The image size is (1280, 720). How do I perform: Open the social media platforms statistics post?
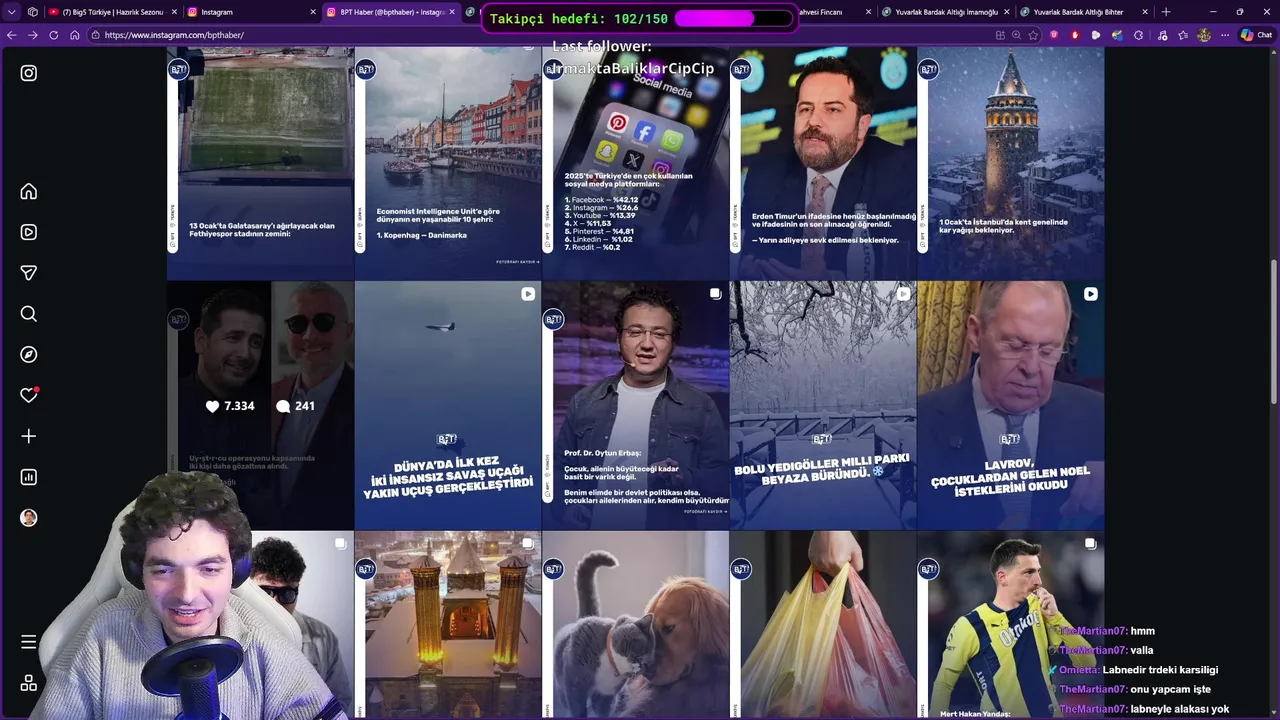[636, 163]
